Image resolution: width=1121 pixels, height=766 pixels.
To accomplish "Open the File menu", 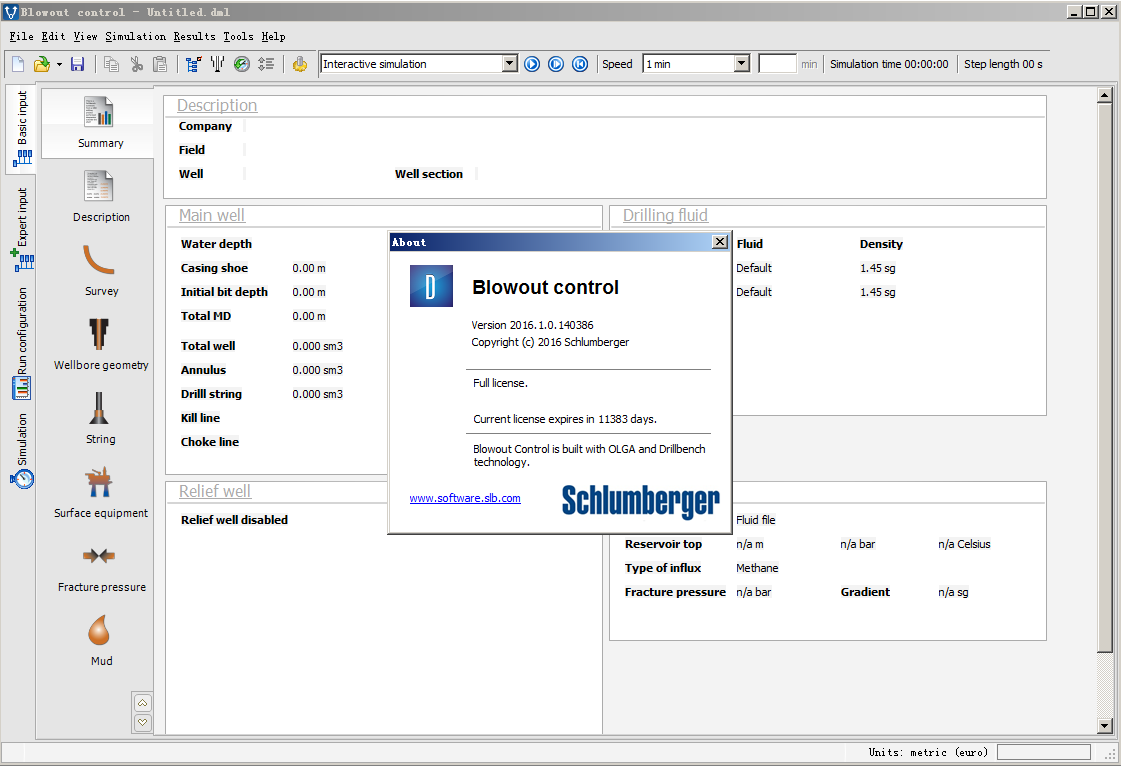I will [x=21, y=36].
